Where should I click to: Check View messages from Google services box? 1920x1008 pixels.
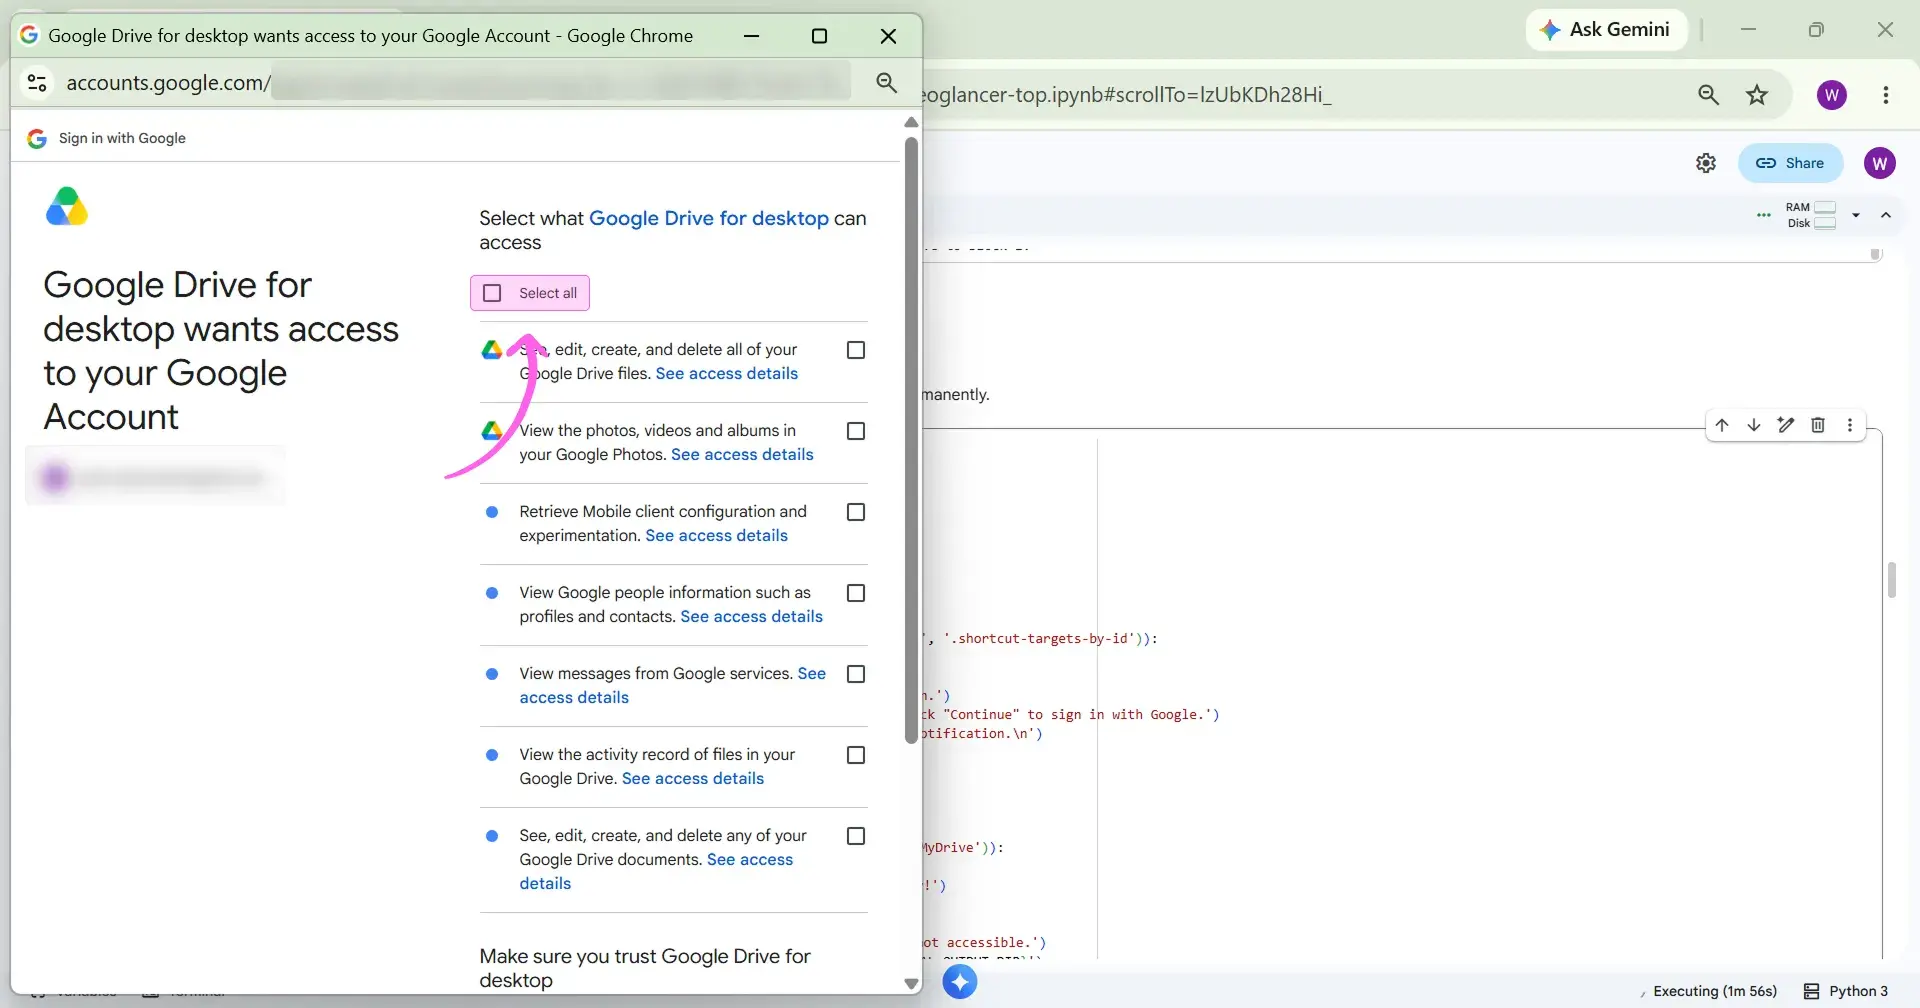(x=856, y=674)
